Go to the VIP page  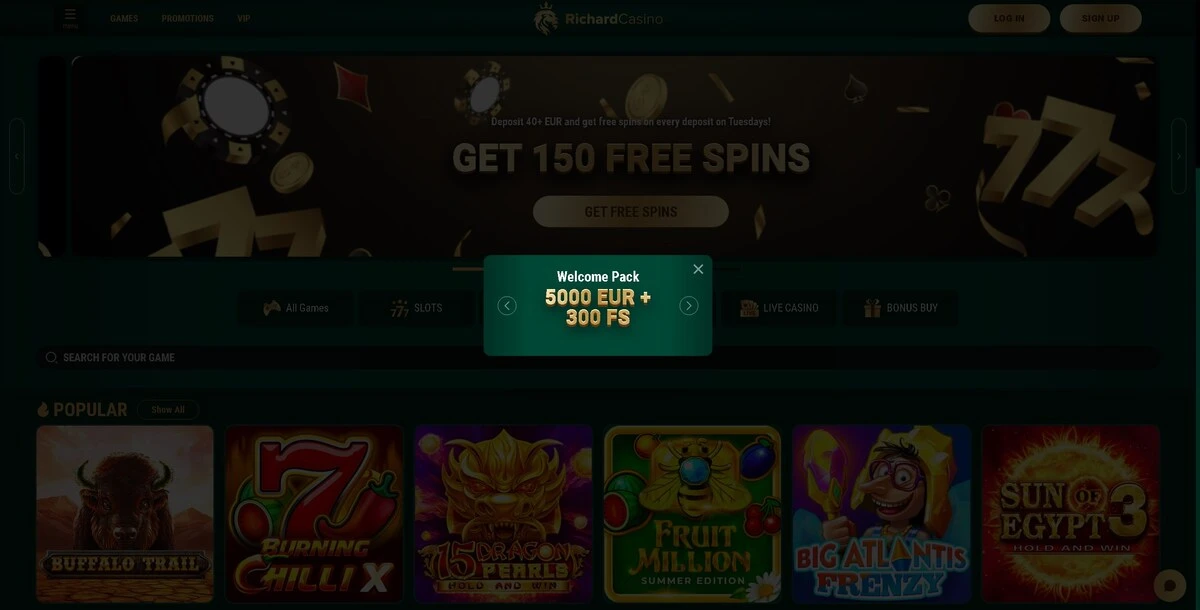(x=244, y=19)
